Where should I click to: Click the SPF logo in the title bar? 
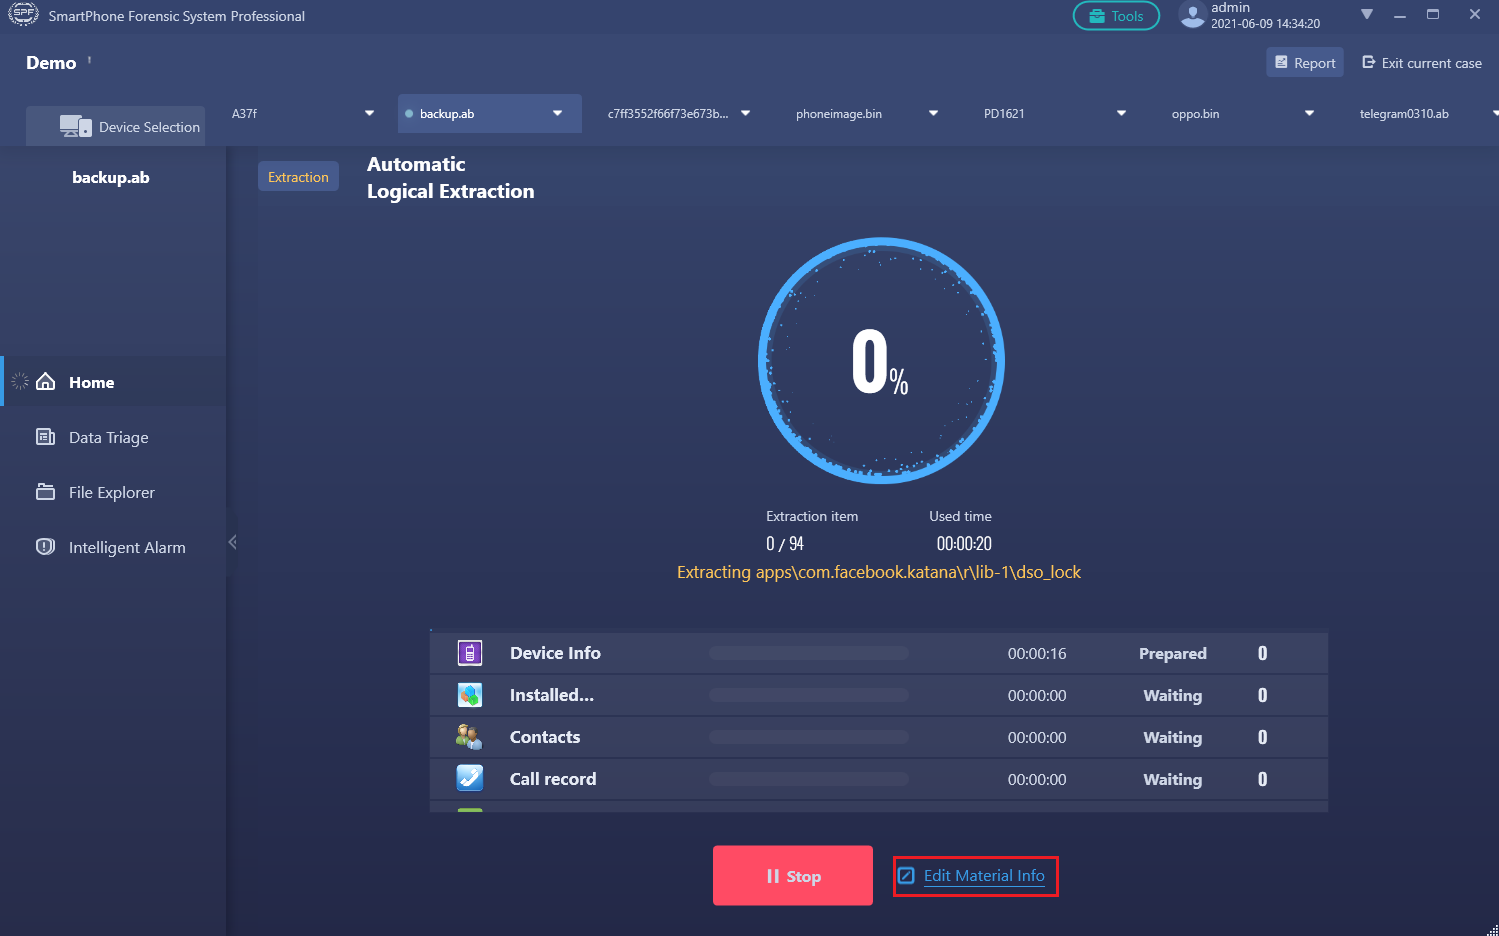coord(23,15)
